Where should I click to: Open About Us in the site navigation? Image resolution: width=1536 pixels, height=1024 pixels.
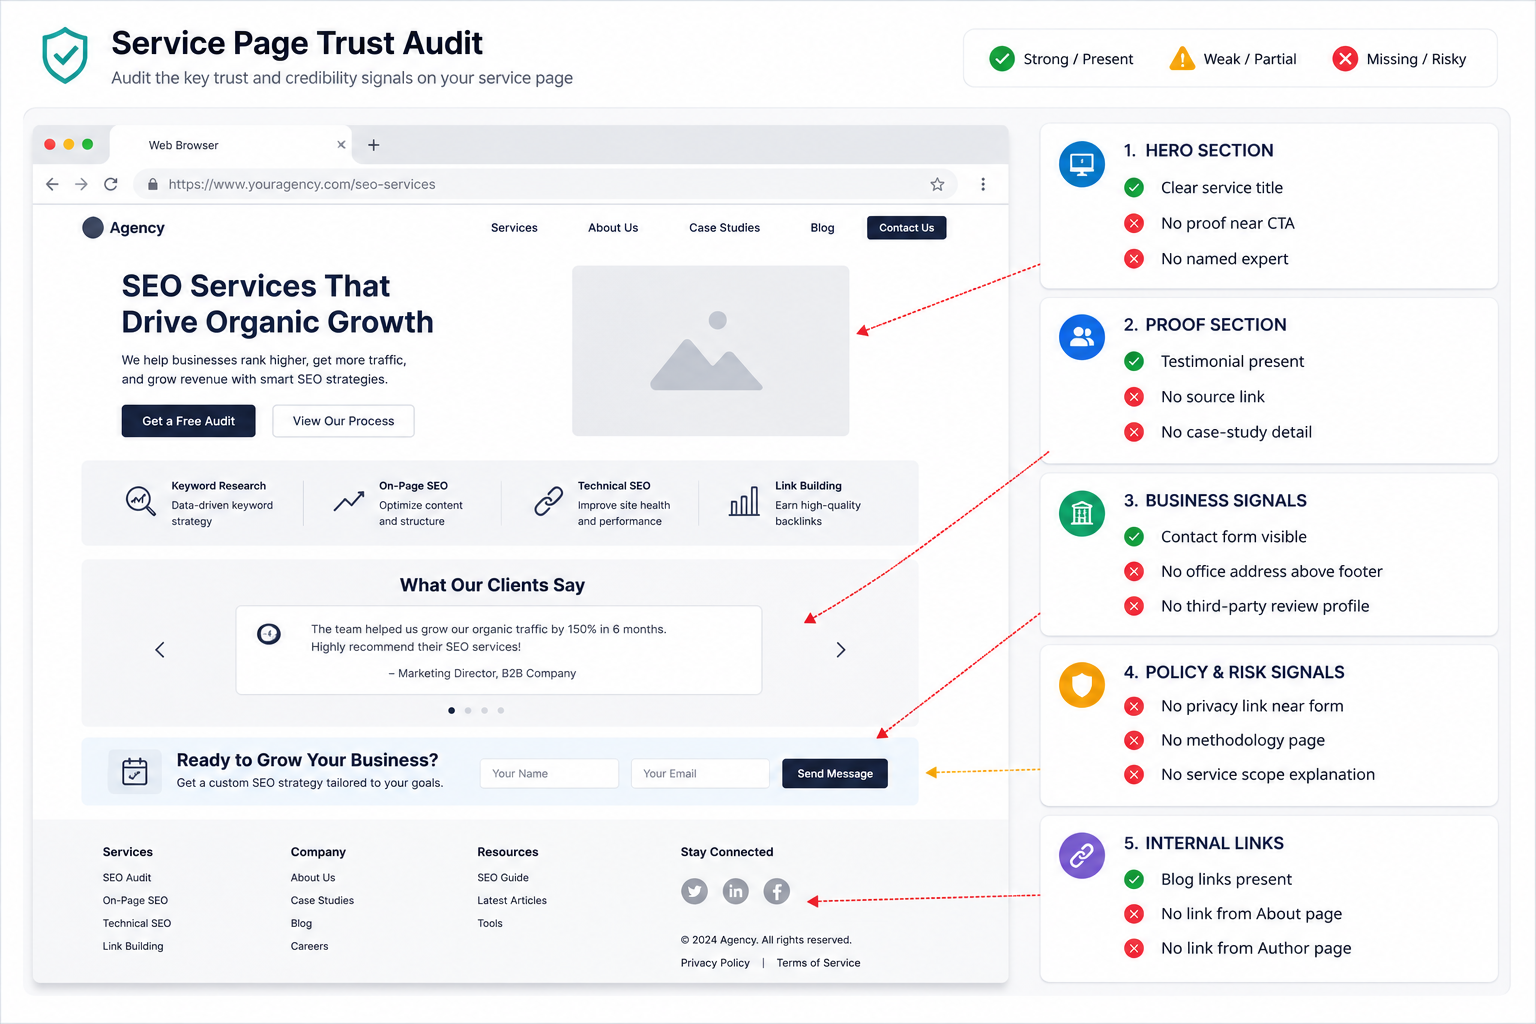[613, 228]
